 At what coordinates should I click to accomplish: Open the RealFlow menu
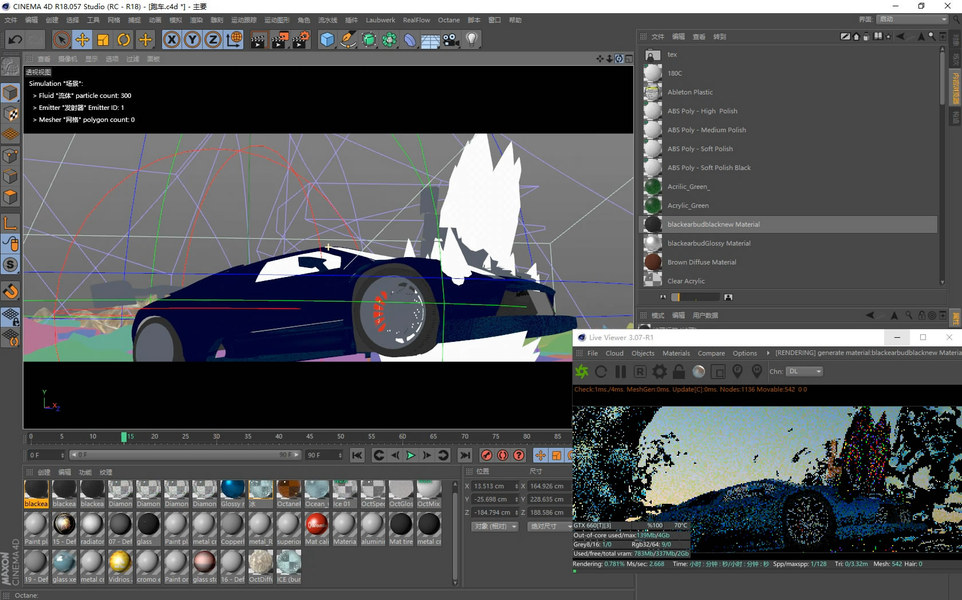[x=416, y=20]
